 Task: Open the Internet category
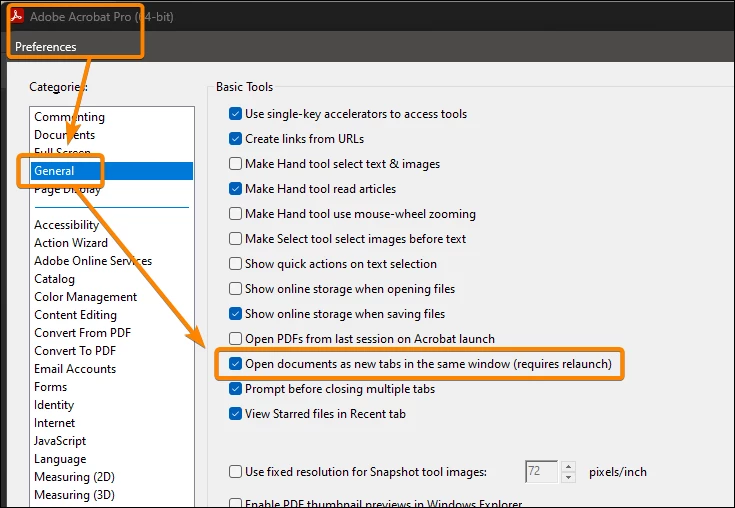point(54,423)
